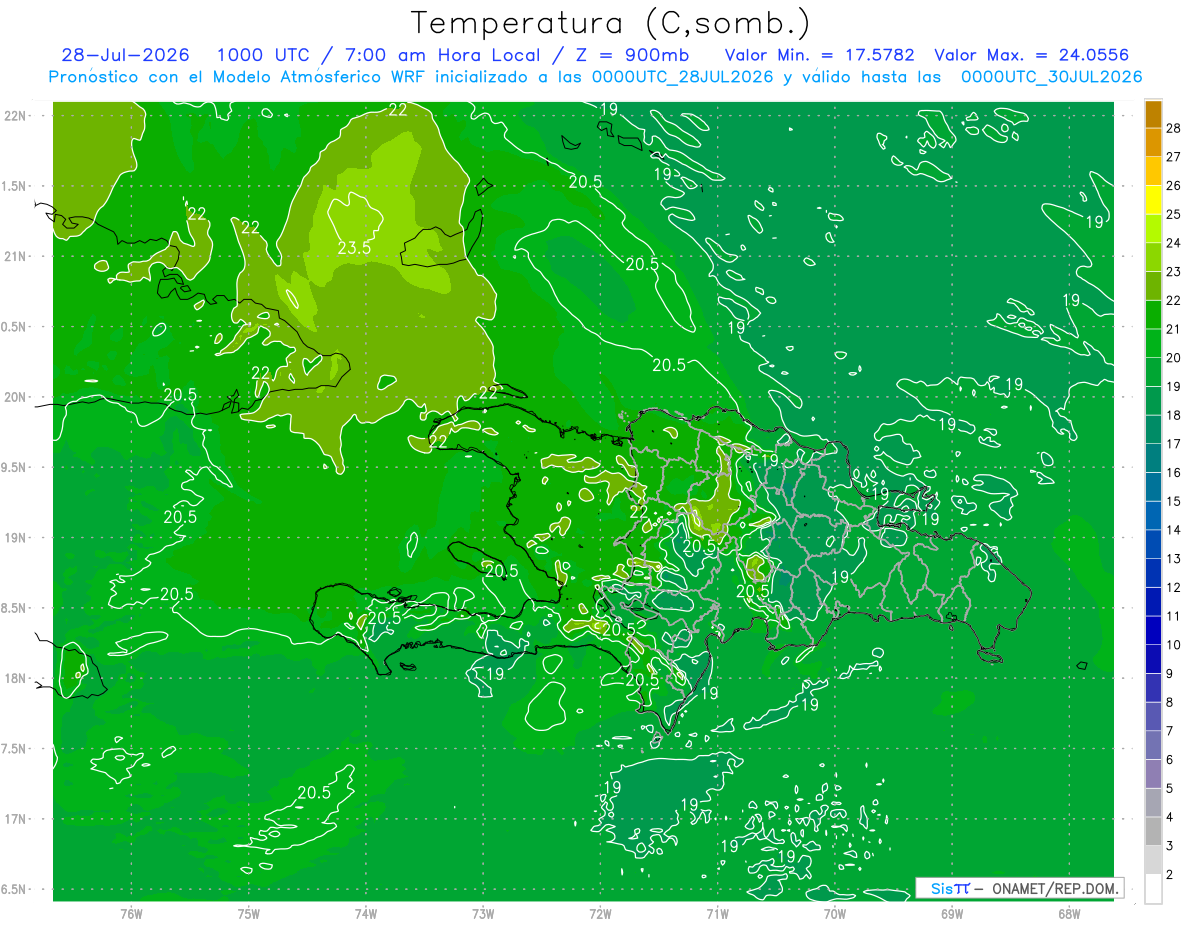Click the "69W" longitude label
1200x927 pixels.
pyautogui.click(x=952, y=913)
